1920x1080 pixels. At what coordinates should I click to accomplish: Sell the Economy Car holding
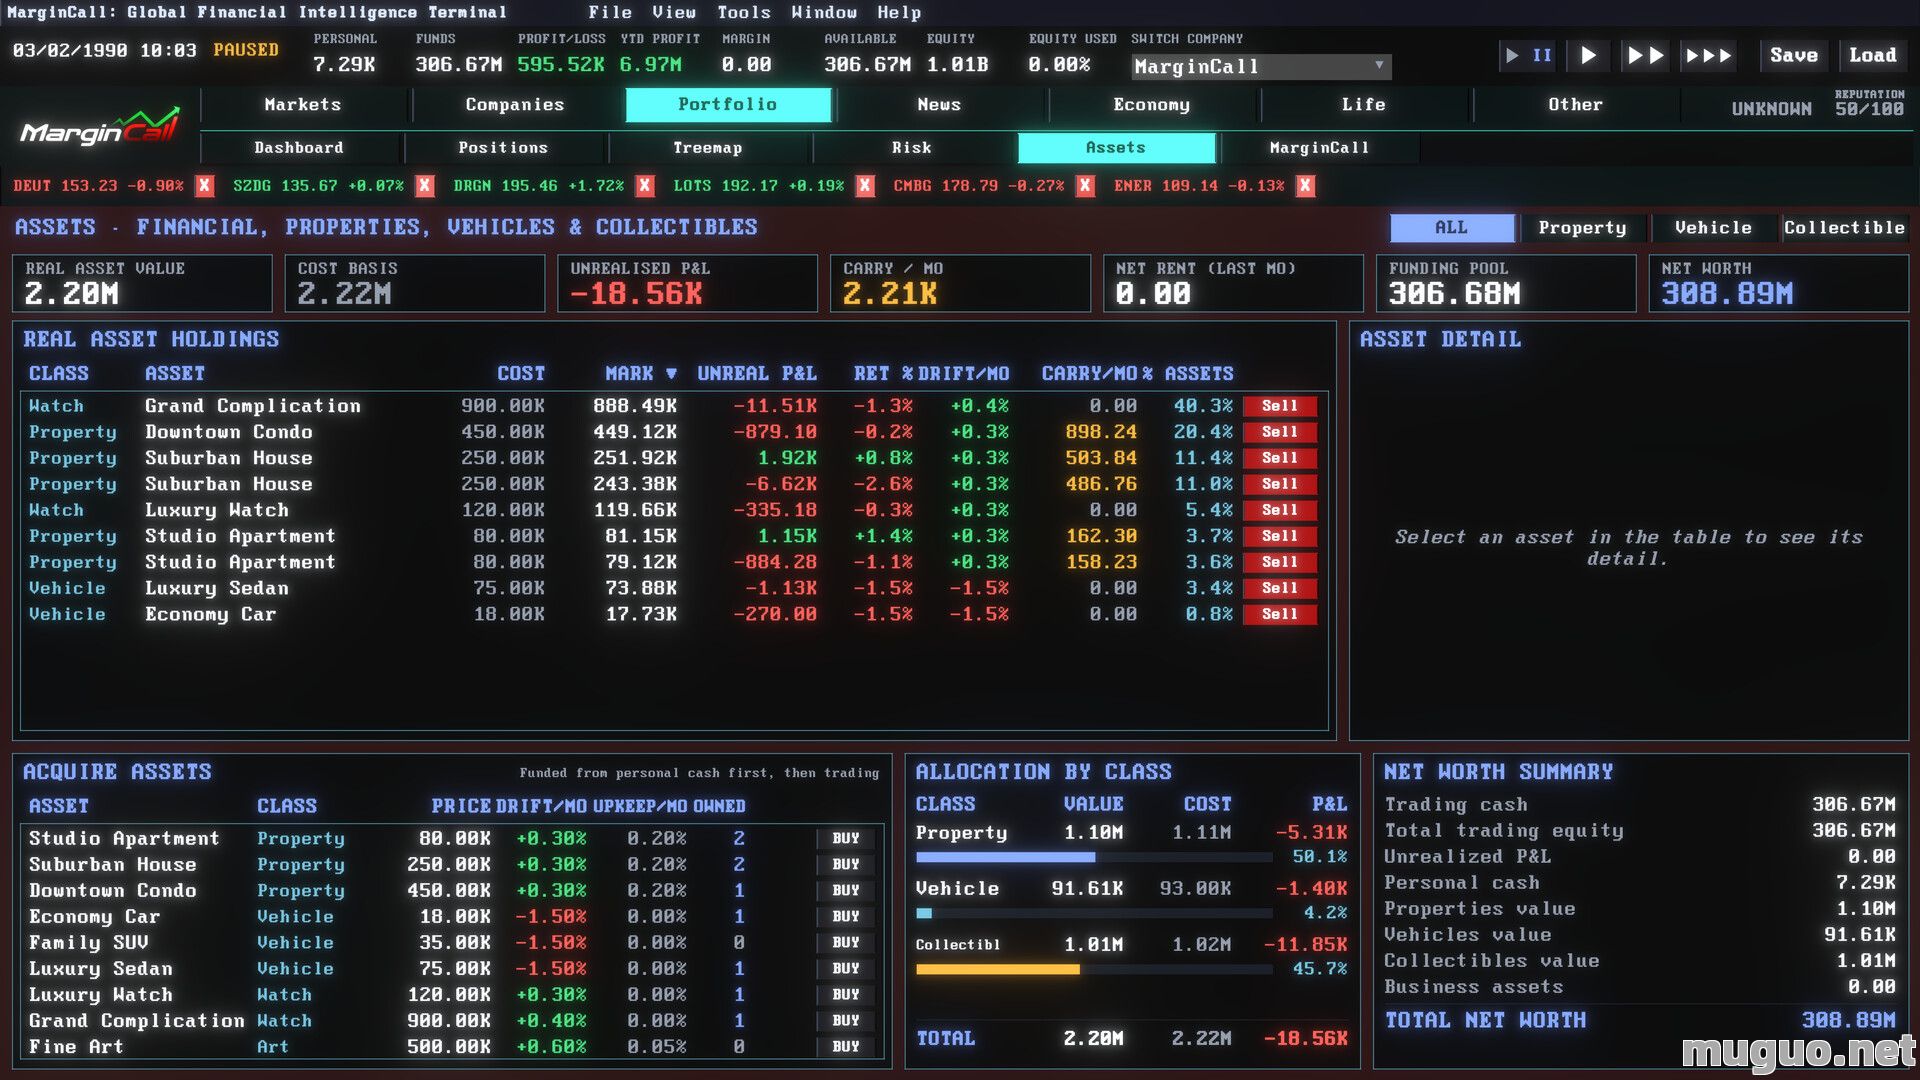[1279, 614]
